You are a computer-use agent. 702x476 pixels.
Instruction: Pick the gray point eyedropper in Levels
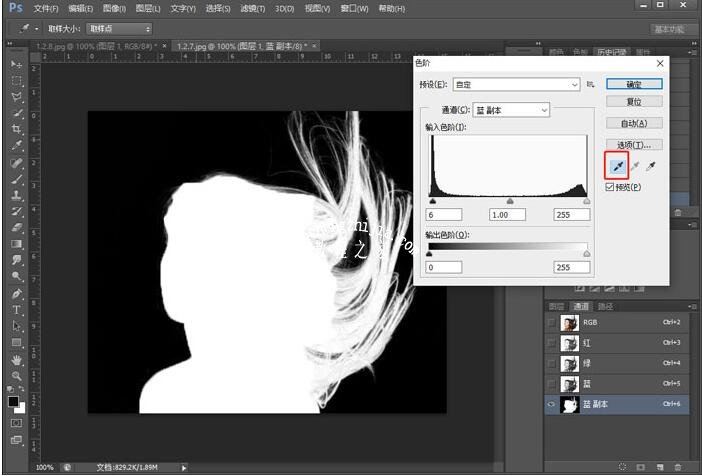[x=635, y=167]
